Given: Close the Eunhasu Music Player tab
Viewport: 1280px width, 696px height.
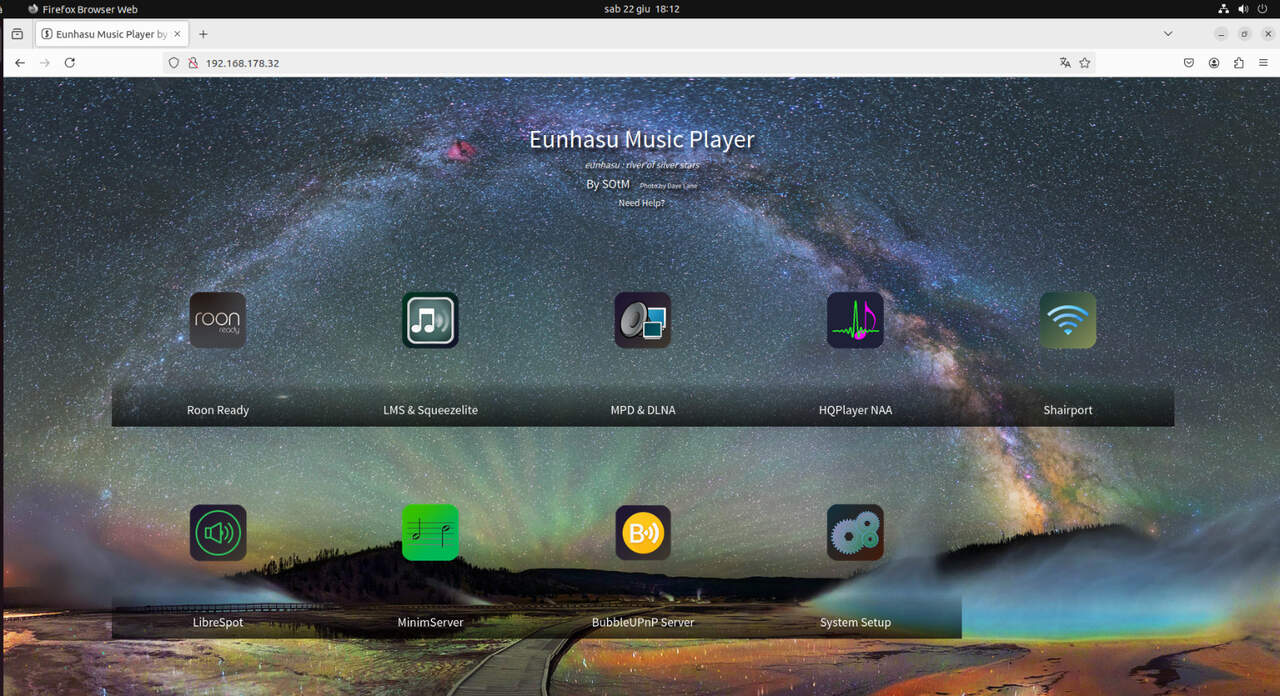Looking at the screenshot, I should (178, 34).
